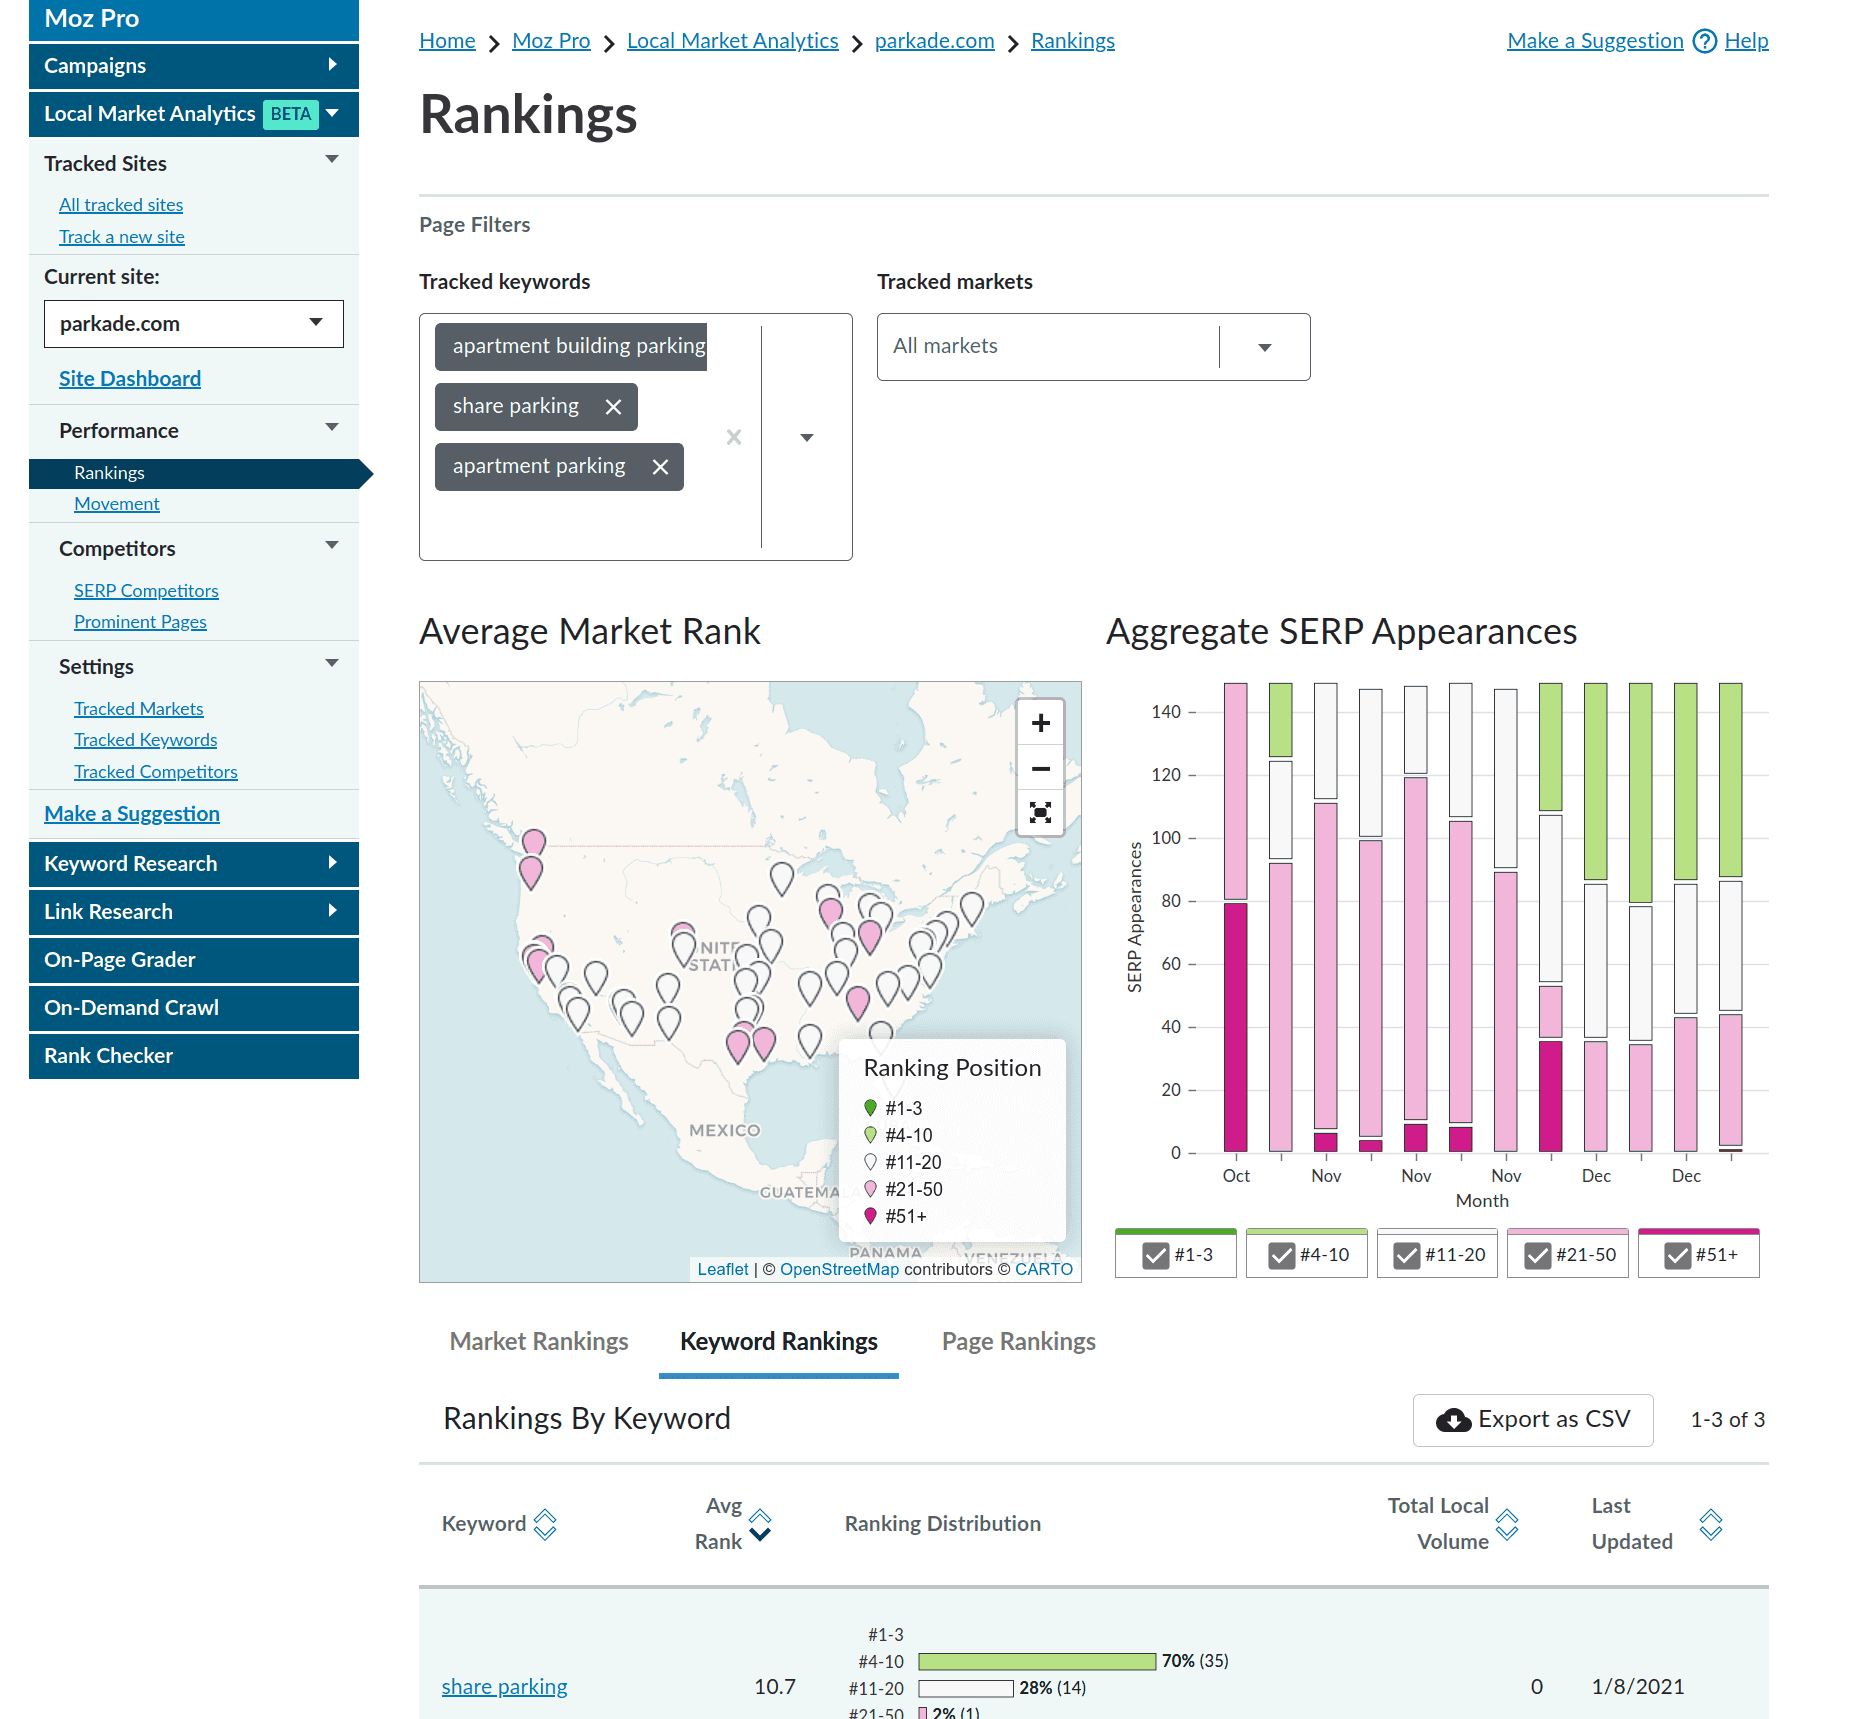Switch to Page Rankings tab
Image resolution: width=1852 pixels, height=1719 pixels.
coord(1019,1341)
